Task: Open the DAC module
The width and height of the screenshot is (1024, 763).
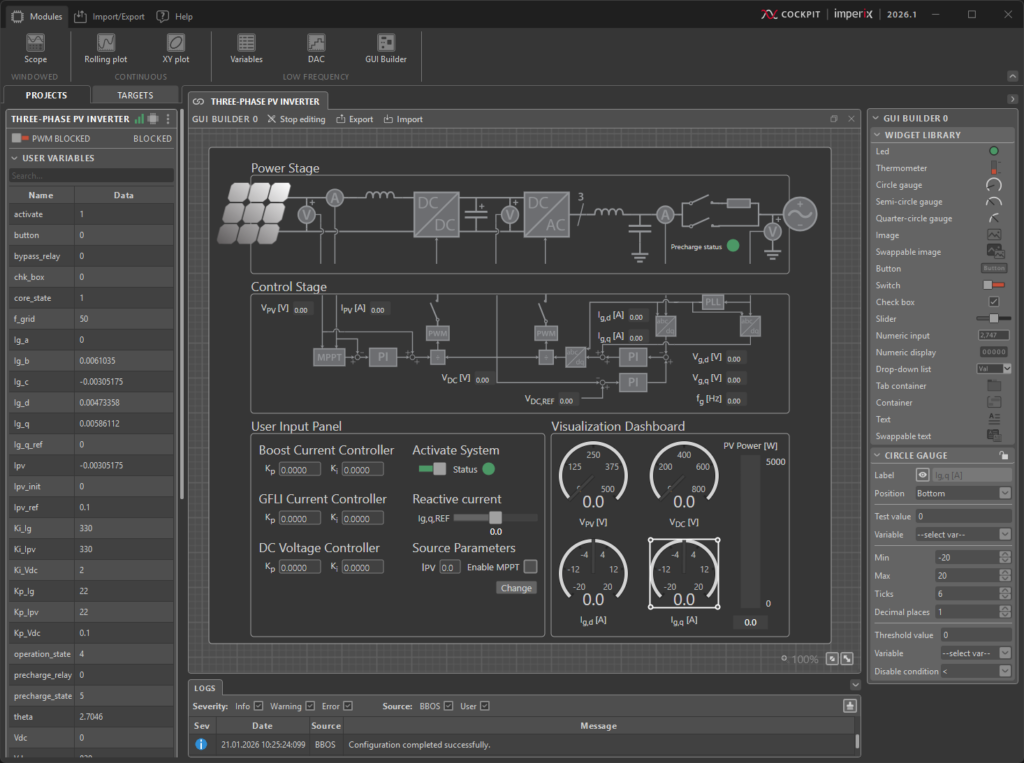Action: point(316,48)
